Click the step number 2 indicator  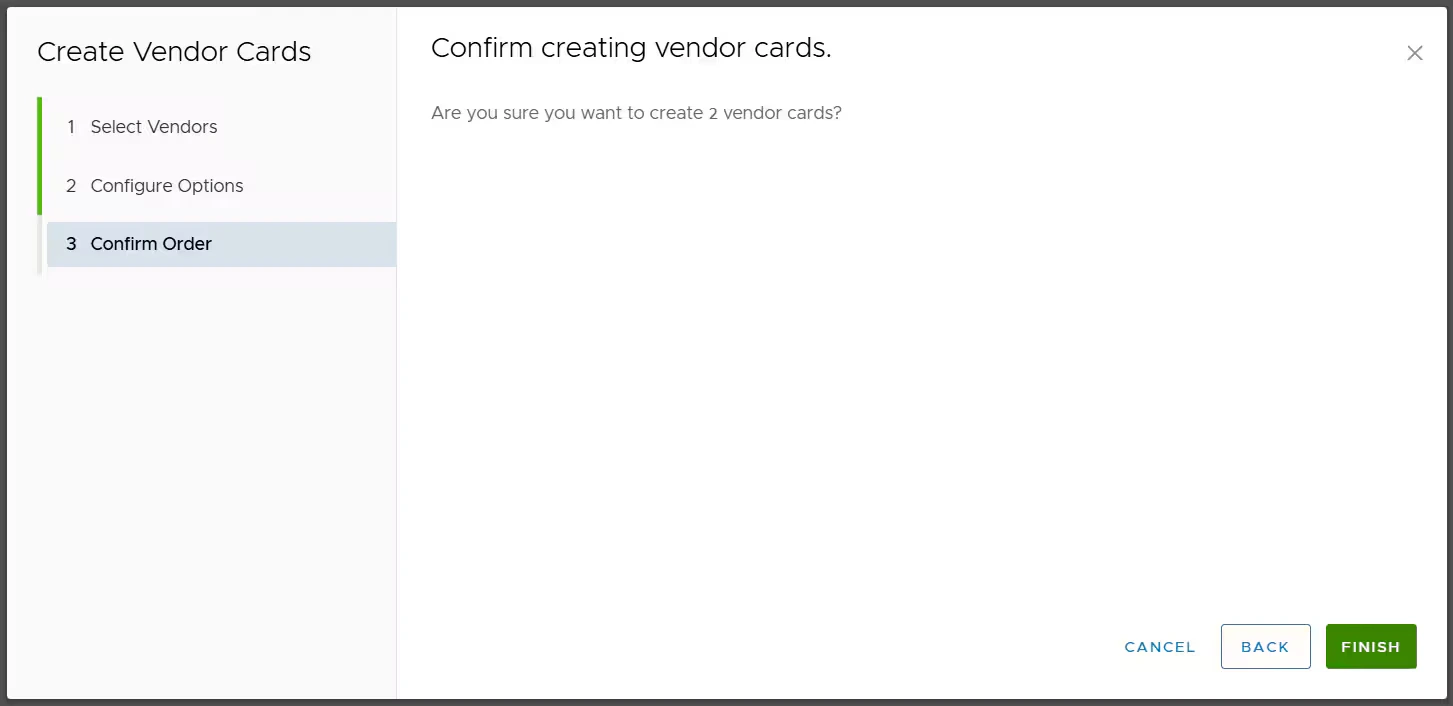tap(70, 186)
